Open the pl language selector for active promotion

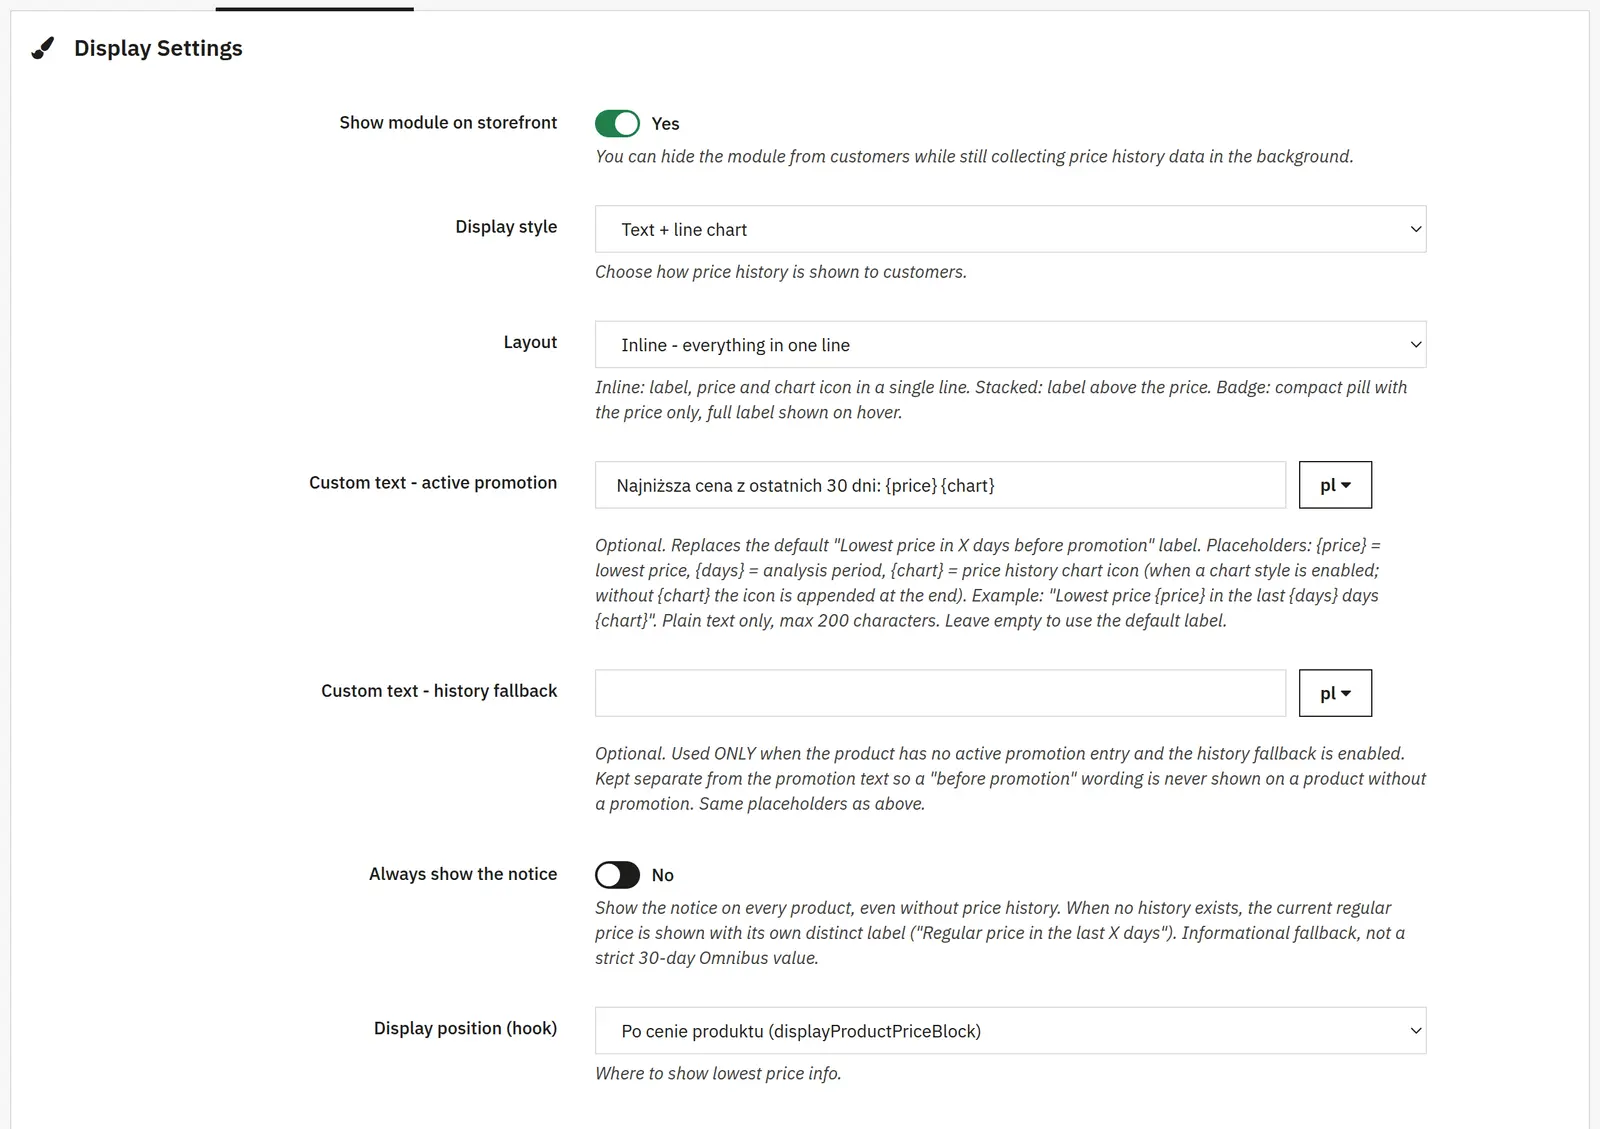1335,485
